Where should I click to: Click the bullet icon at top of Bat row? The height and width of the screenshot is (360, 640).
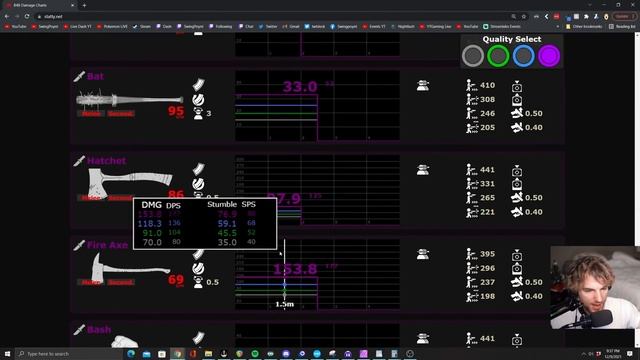click(199, 85)
